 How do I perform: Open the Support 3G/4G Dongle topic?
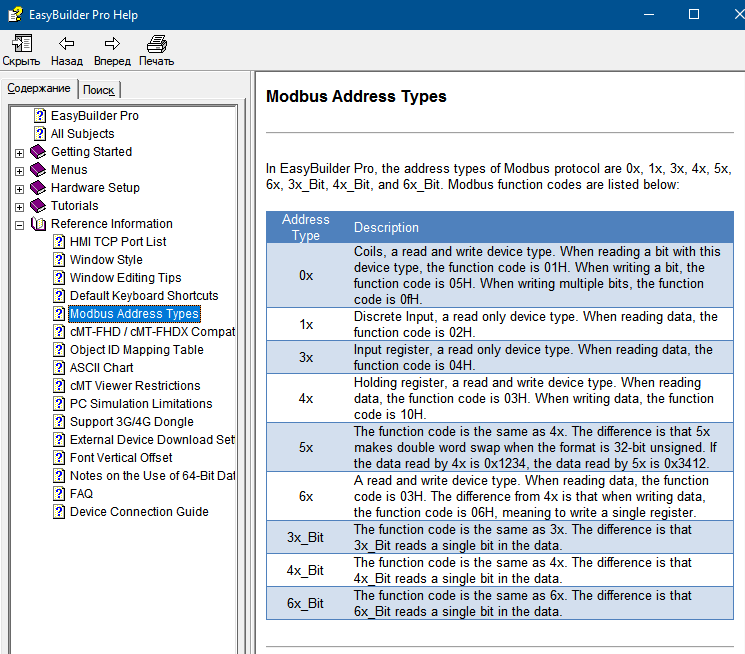132,422
